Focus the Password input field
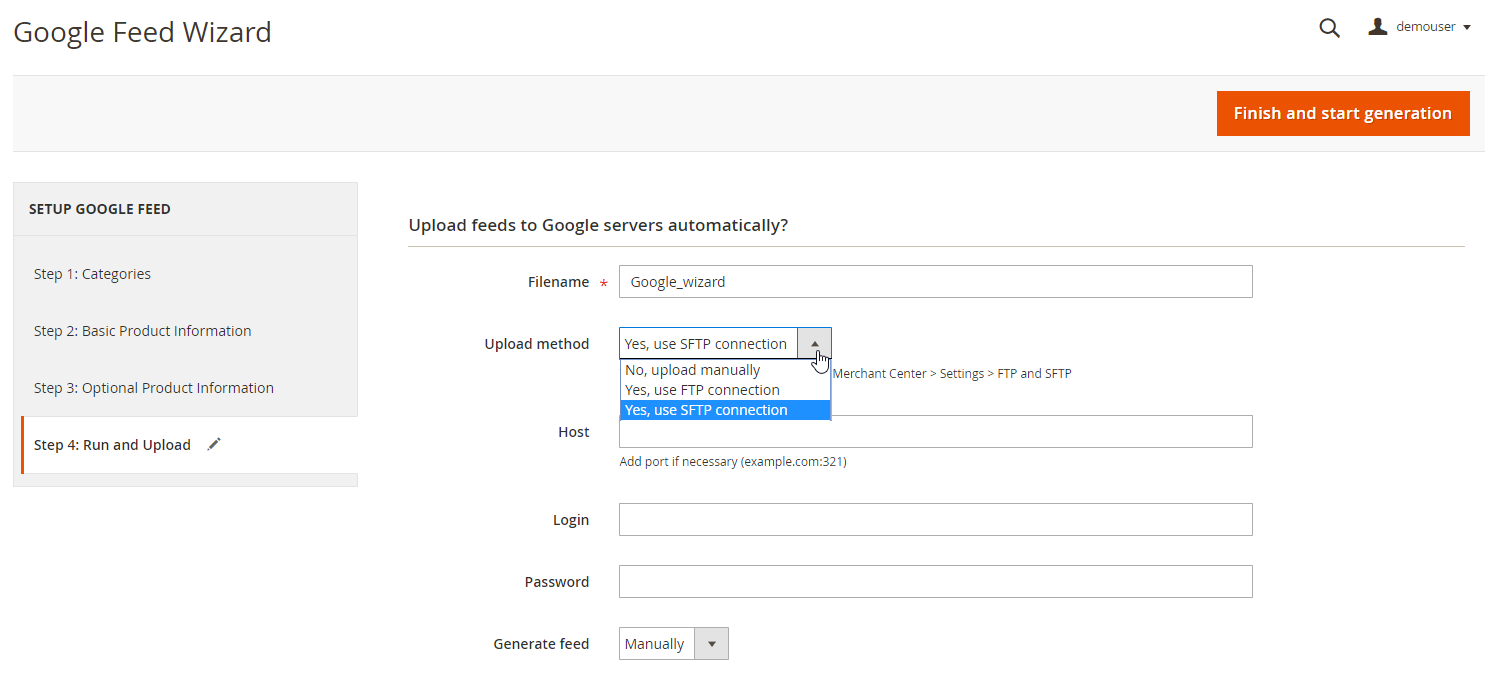1496x686 pixels. coord(935,581)
